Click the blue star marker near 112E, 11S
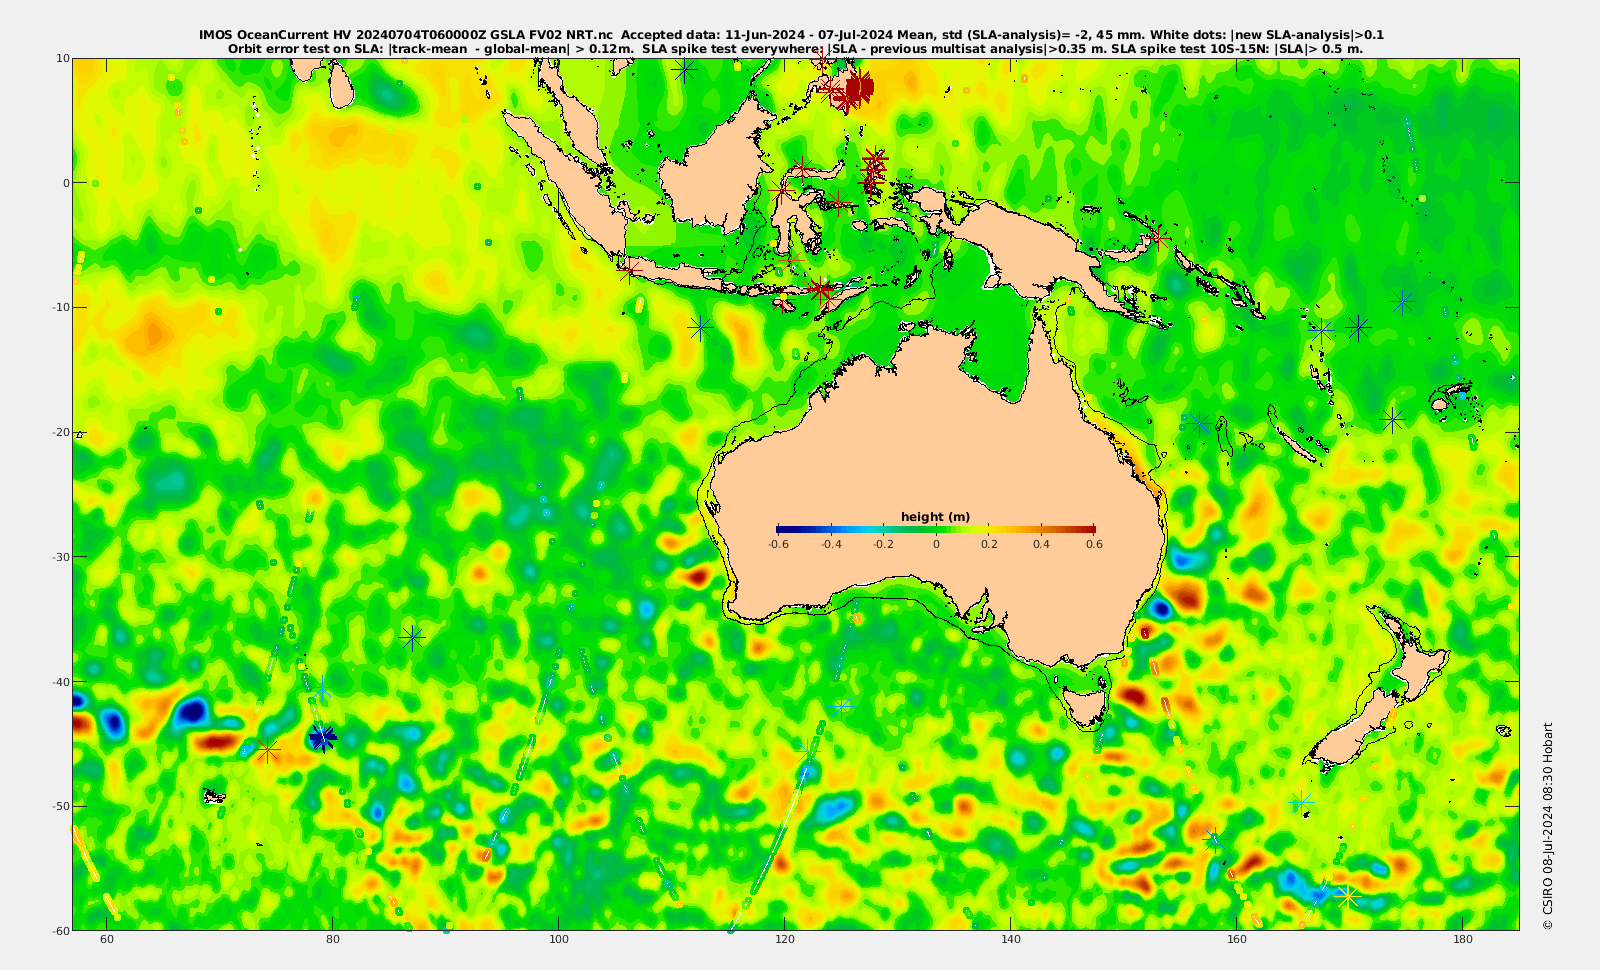The width and height of the screenshot is (1600, 970). pyautogui.click(x=700, y=326)
